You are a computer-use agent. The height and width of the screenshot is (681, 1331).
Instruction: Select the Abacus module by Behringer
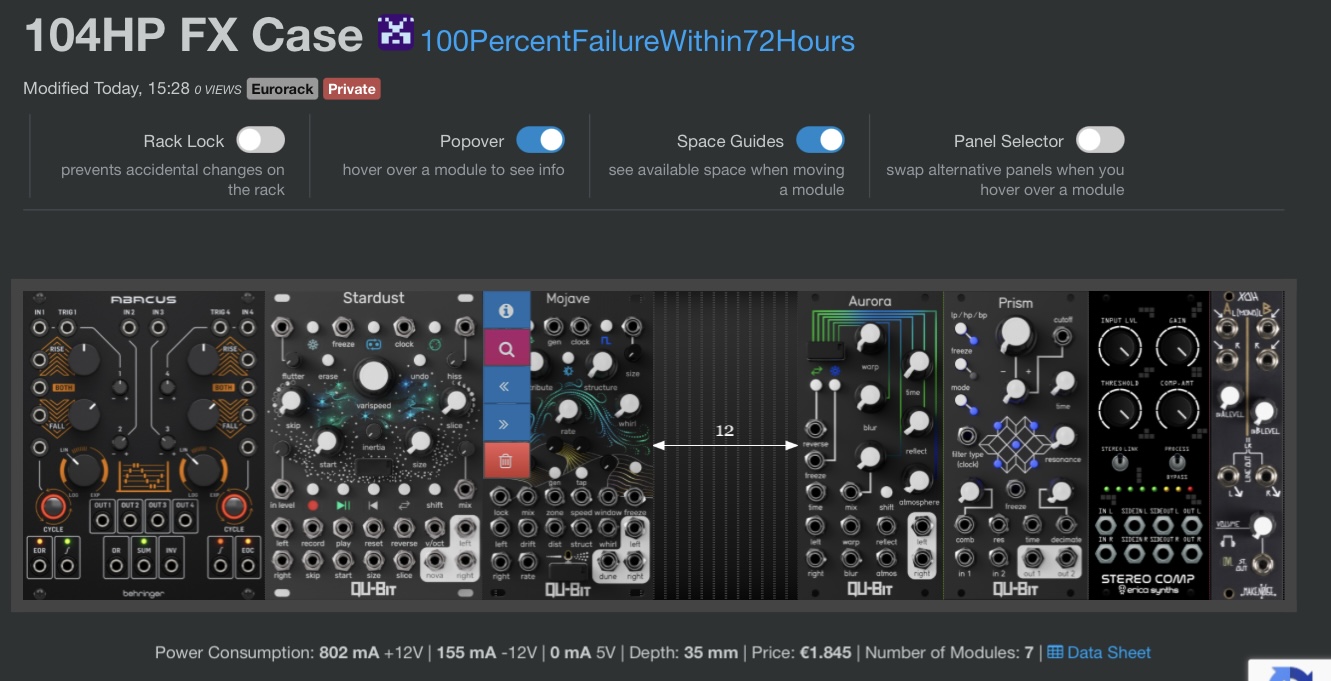(144, 445)
